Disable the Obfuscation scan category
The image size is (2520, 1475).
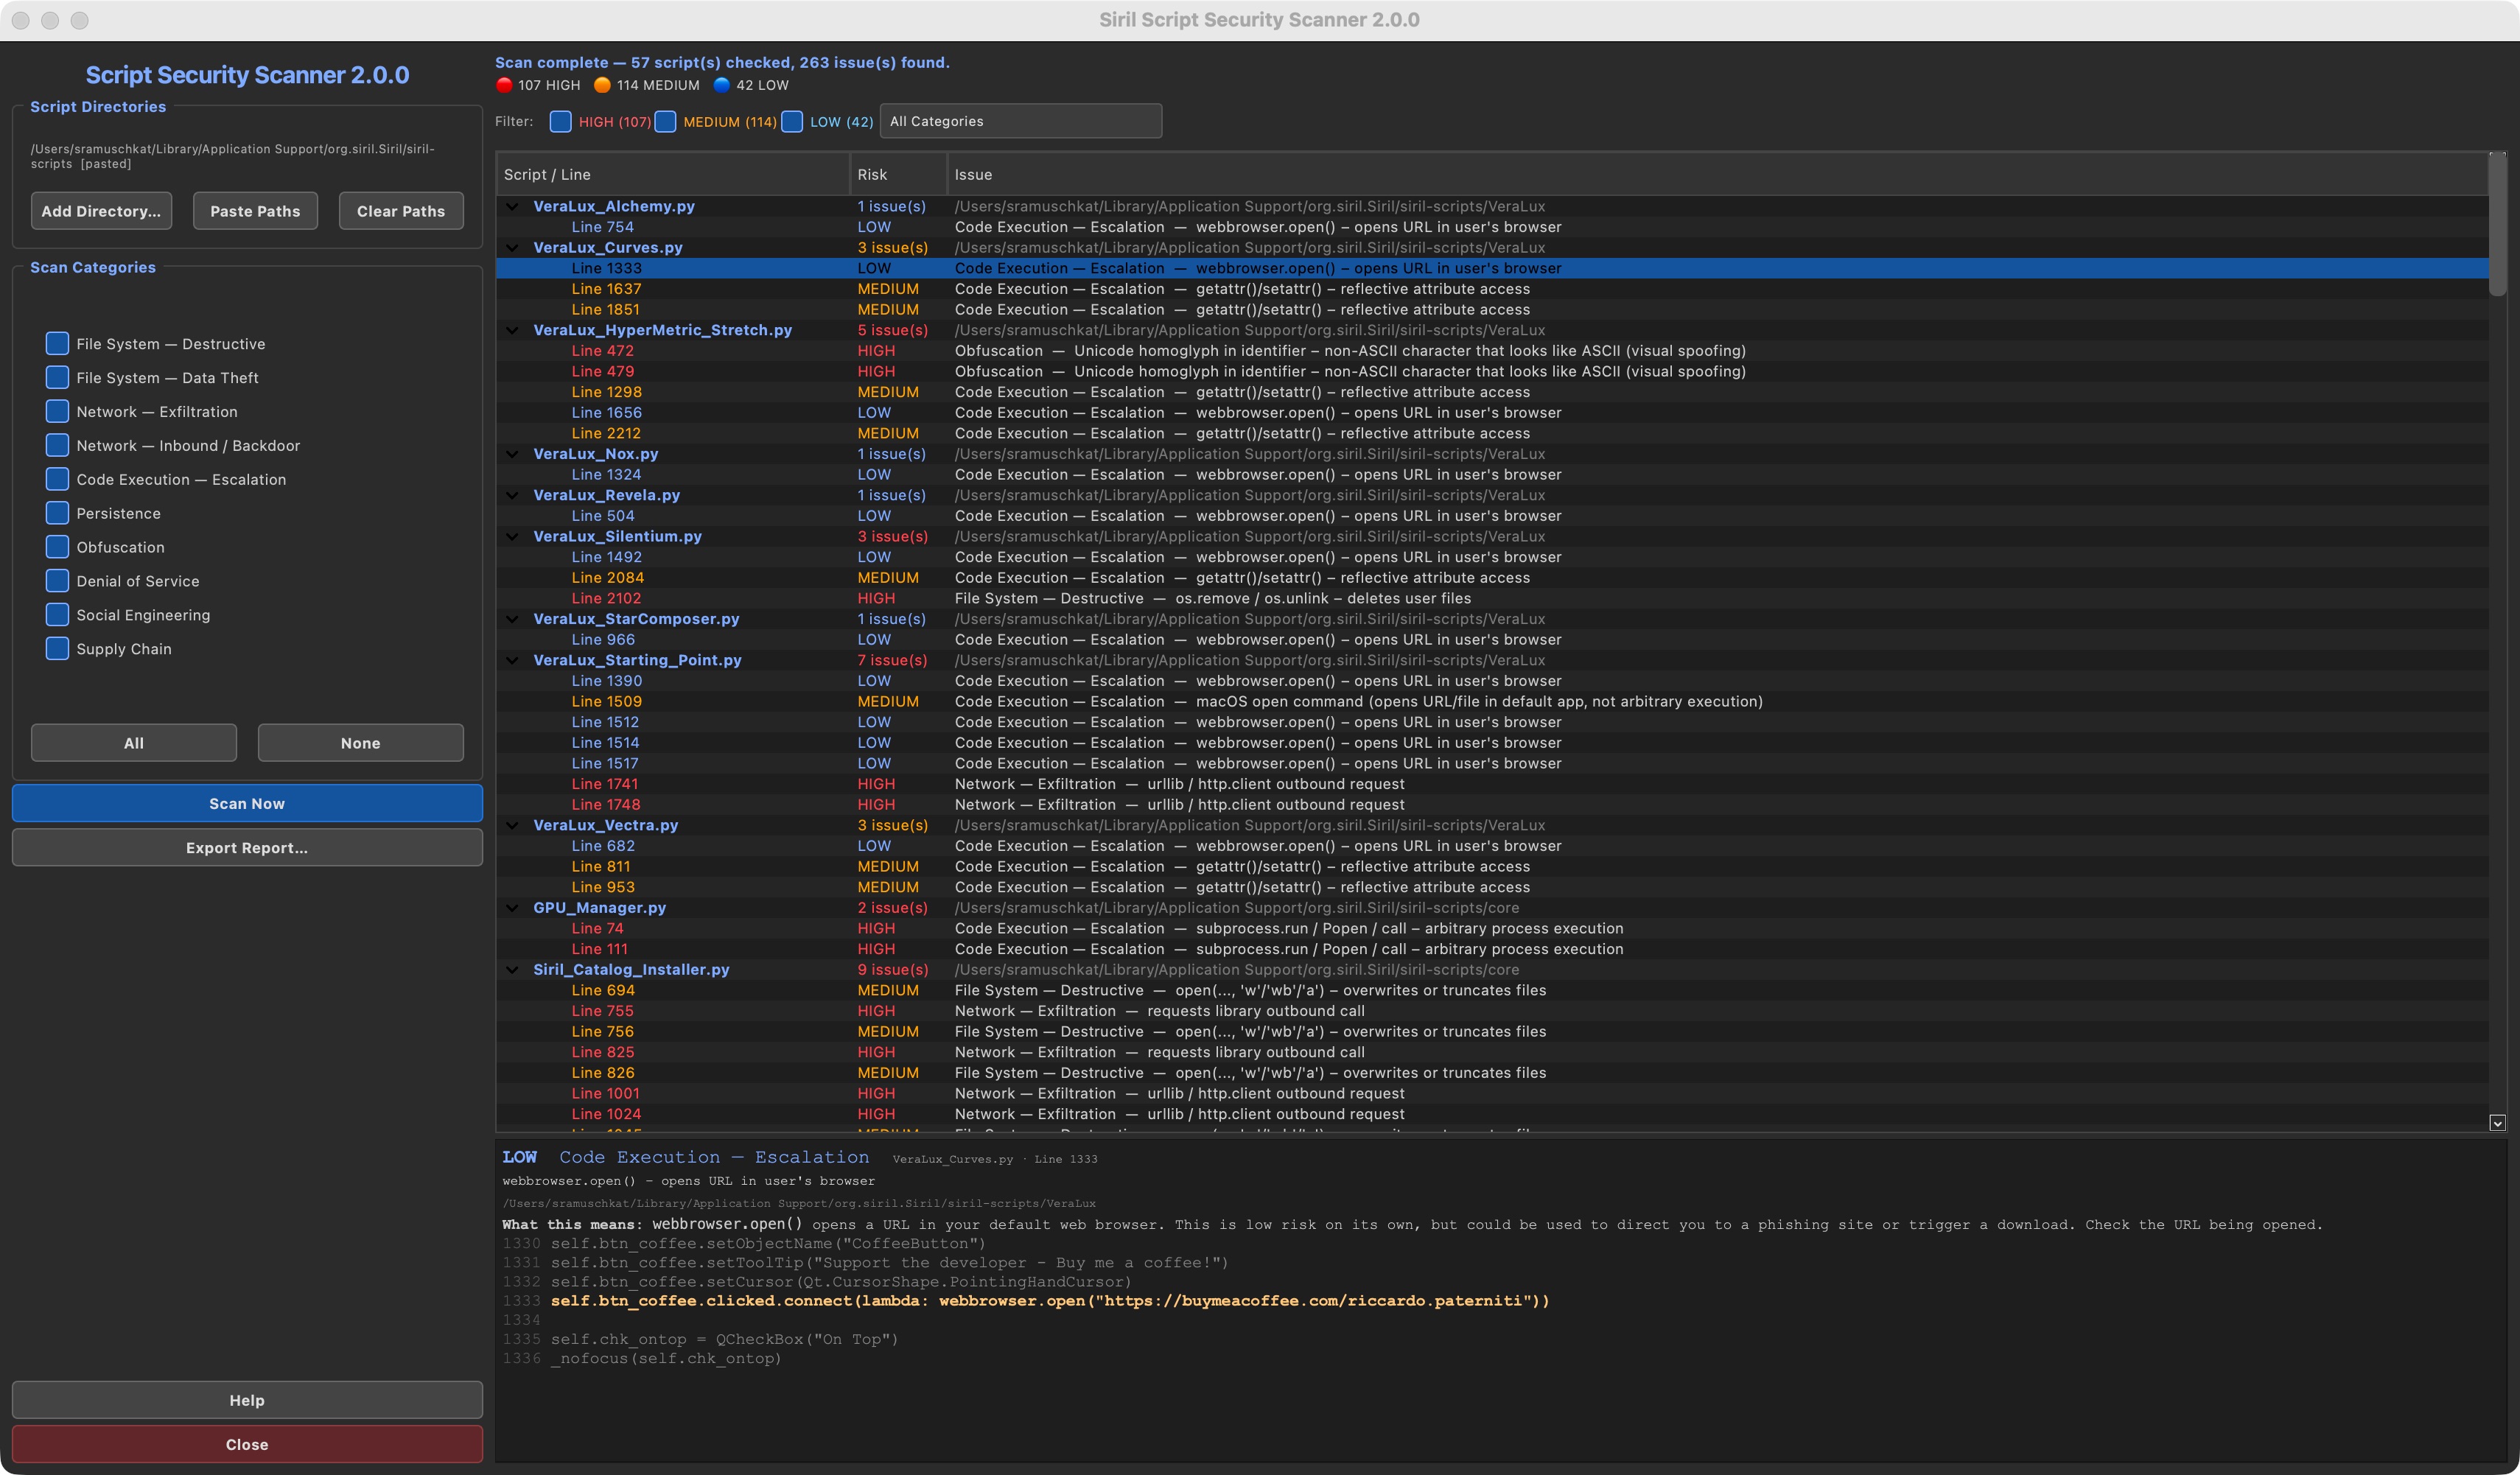[56, 547]
